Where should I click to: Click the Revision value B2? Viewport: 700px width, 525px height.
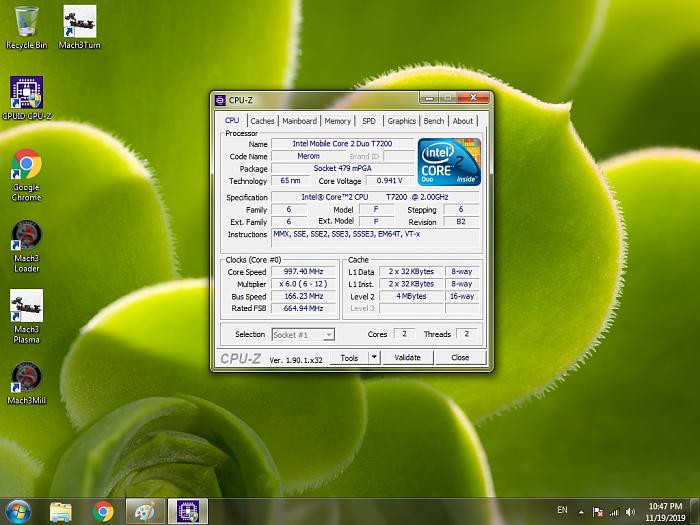461,222
